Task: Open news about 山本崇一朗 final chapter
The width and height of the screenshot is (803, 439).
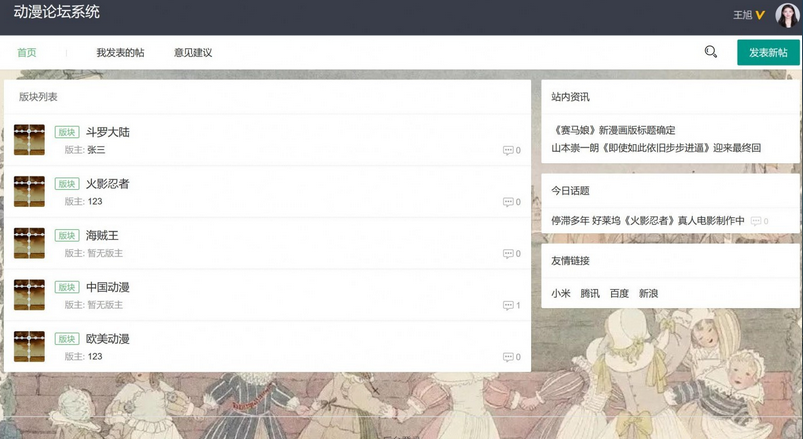Action: click(656, 148)
